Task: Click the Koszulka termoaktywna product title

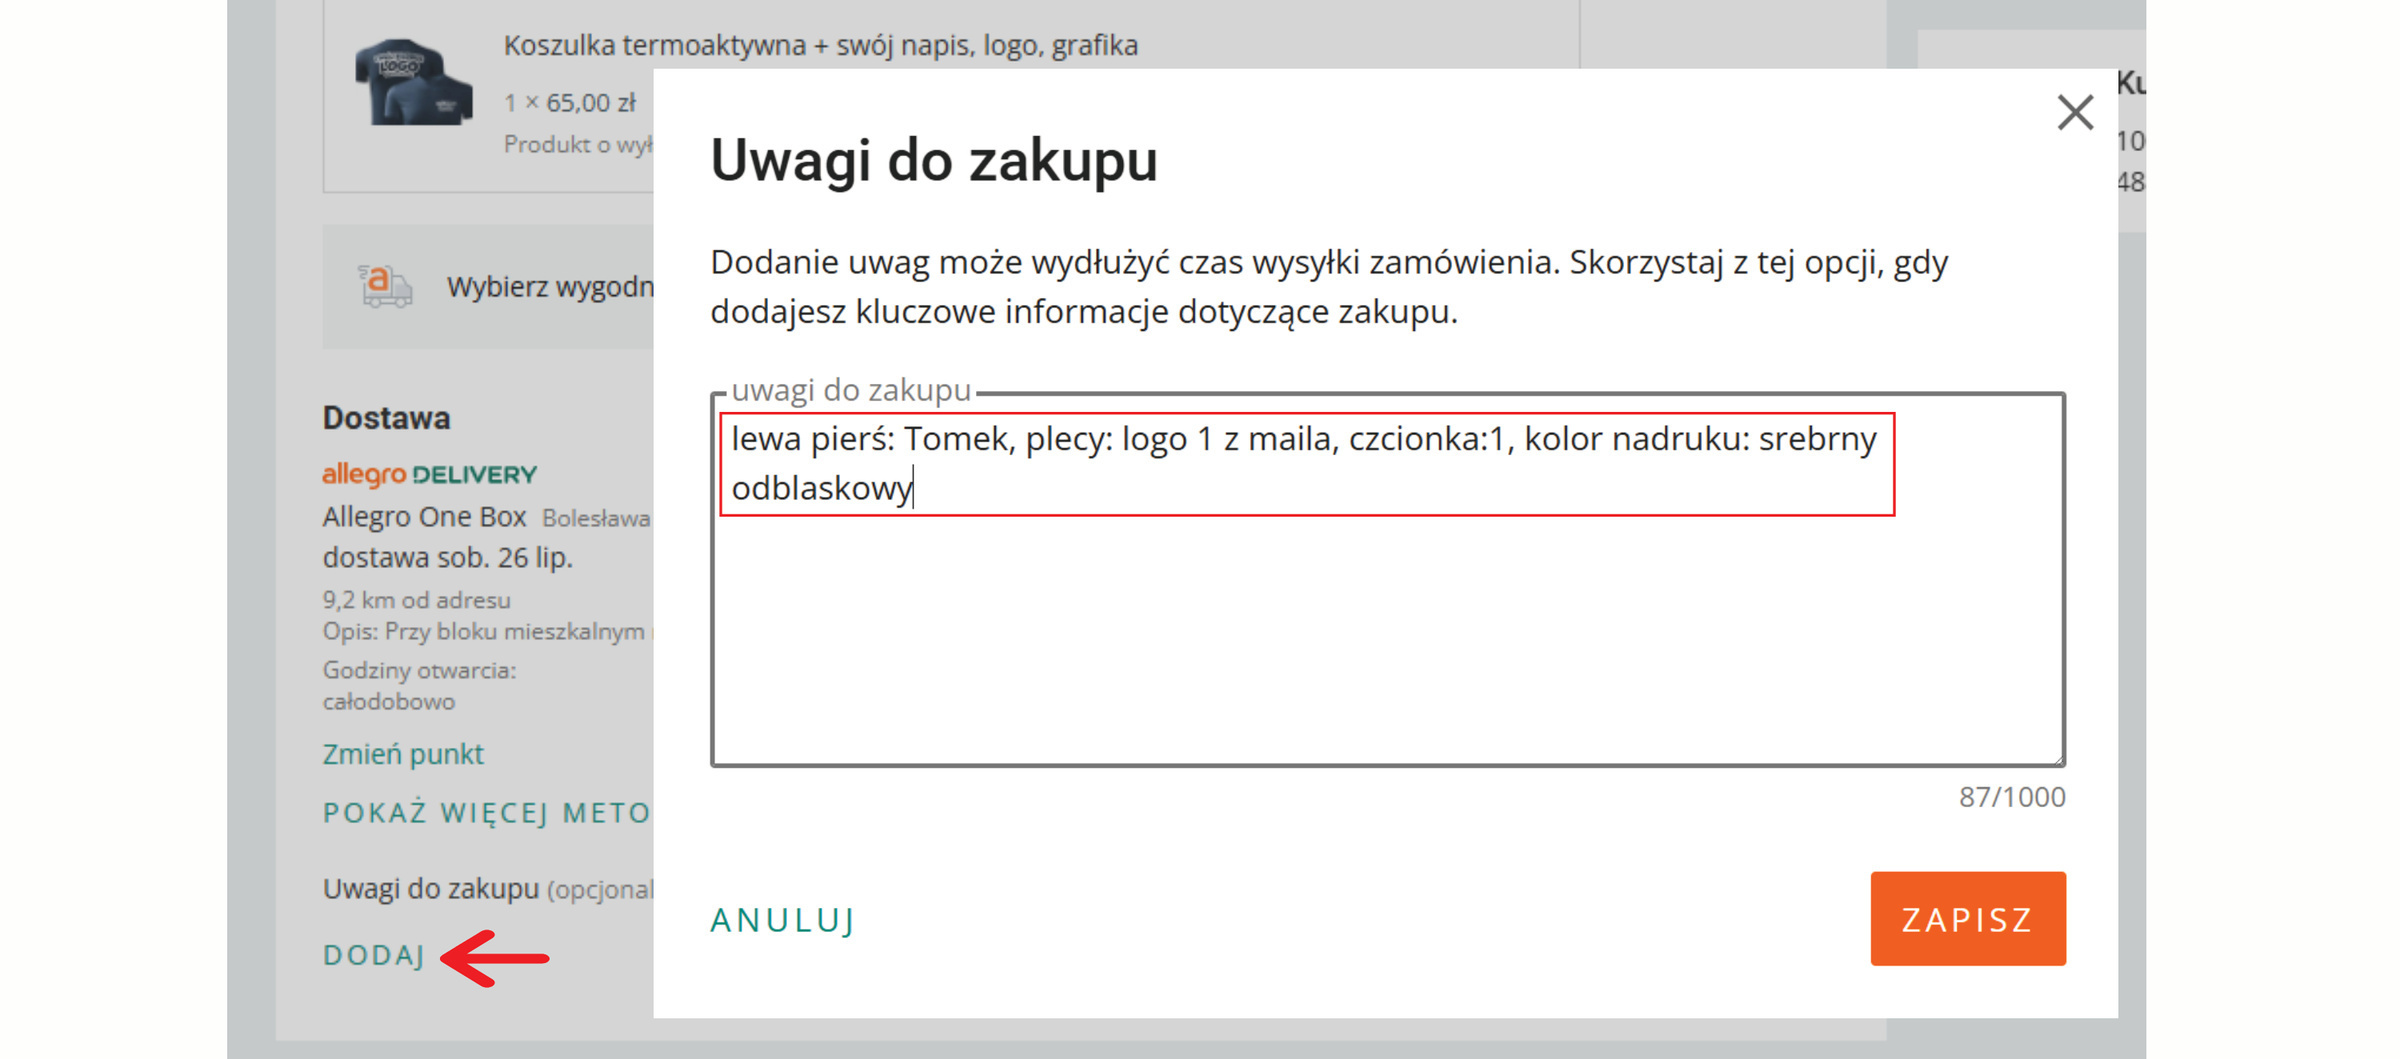Action: coord(820,45)
